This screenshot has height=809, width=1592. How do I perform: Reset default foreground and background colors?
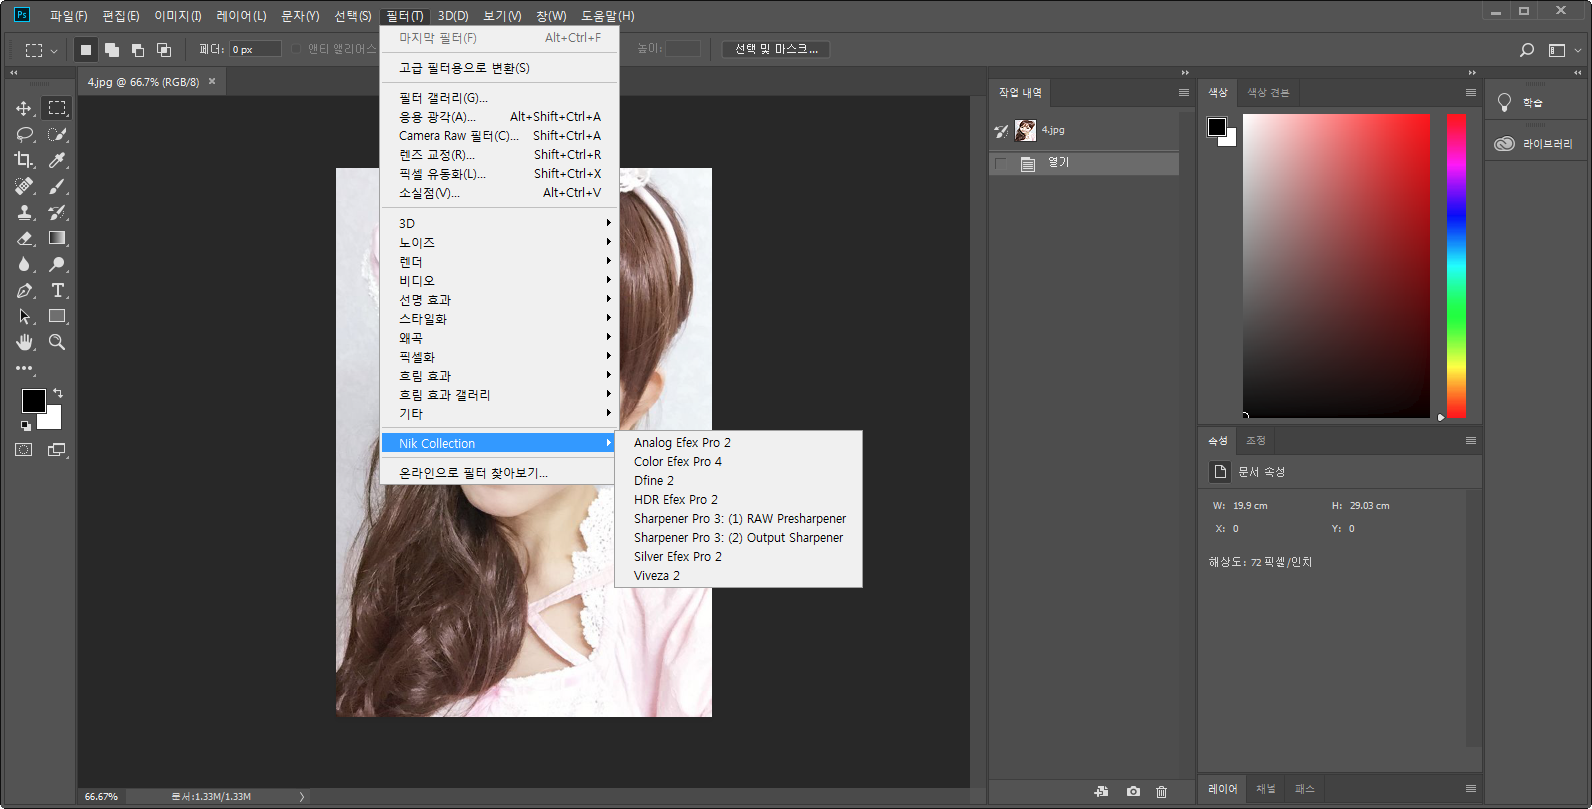25,425
